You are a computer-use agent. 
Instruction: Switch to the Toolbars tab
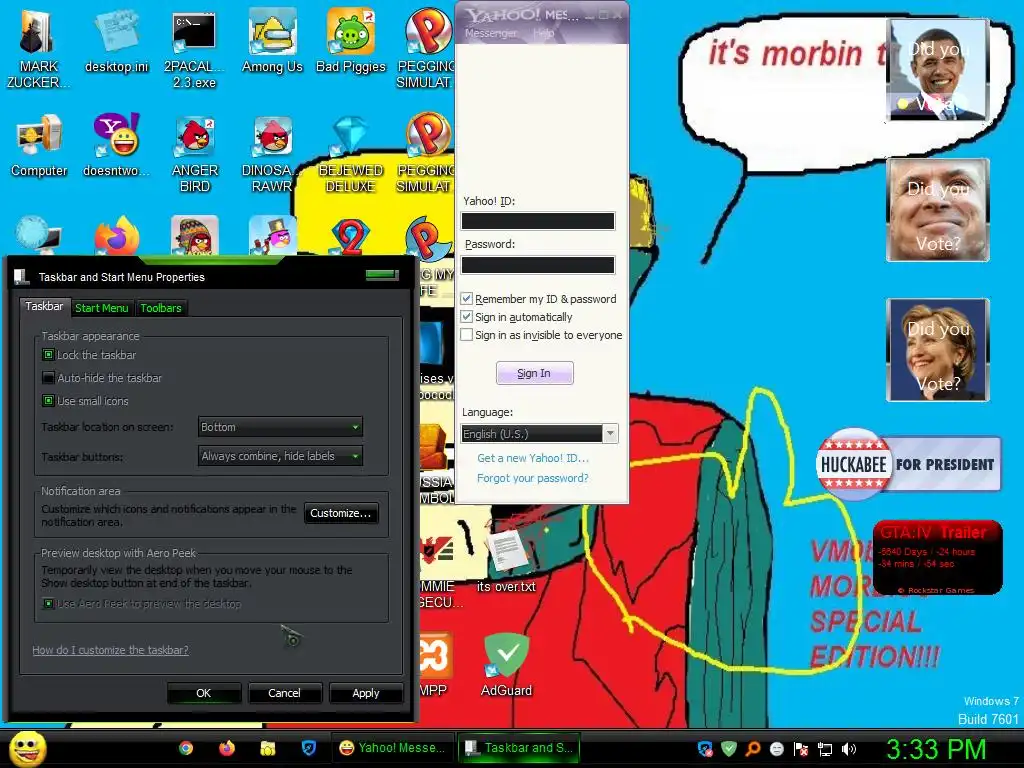pos(161,308)
